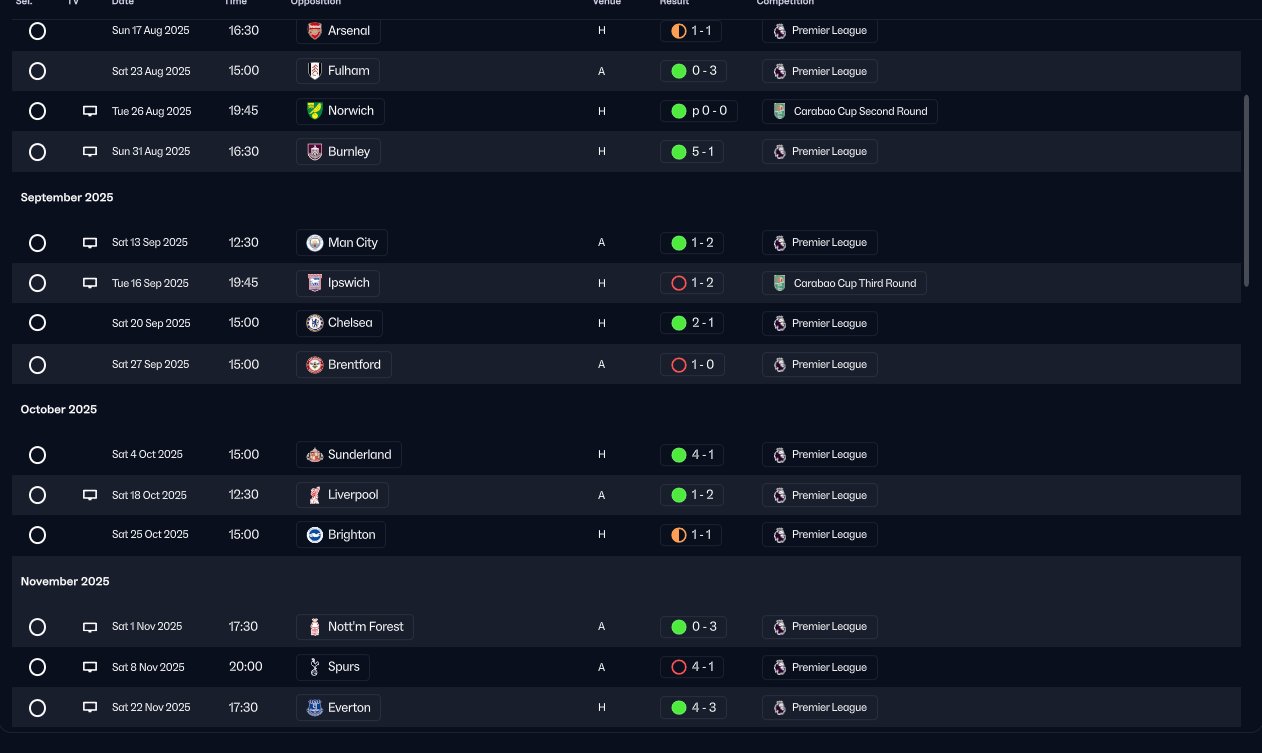This screenshot has width=1262, height=753.
Task: Click the Man City club badge
Action: tap(315, 243)
